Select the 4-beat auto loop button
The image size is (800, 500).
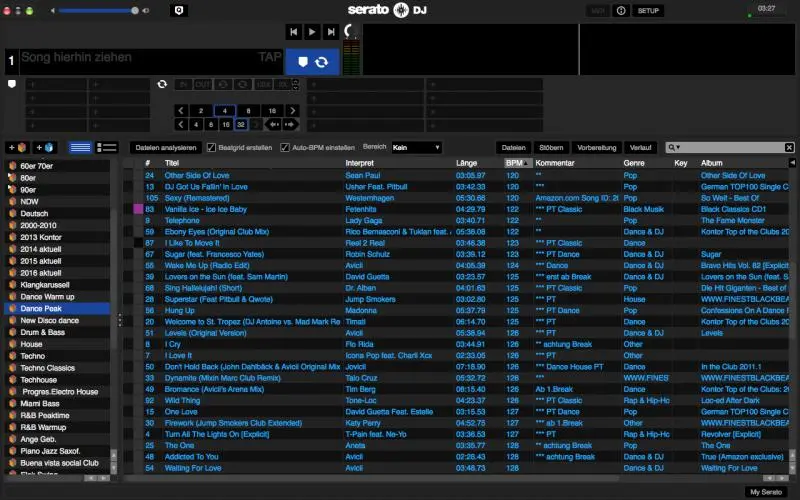[225, 110]
